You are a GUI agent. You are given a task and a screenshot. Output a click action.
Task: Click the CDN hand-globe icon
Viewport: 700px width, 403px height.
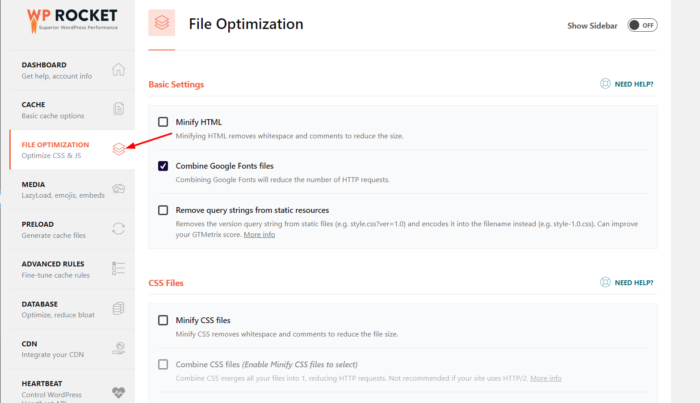coord(118,348)
